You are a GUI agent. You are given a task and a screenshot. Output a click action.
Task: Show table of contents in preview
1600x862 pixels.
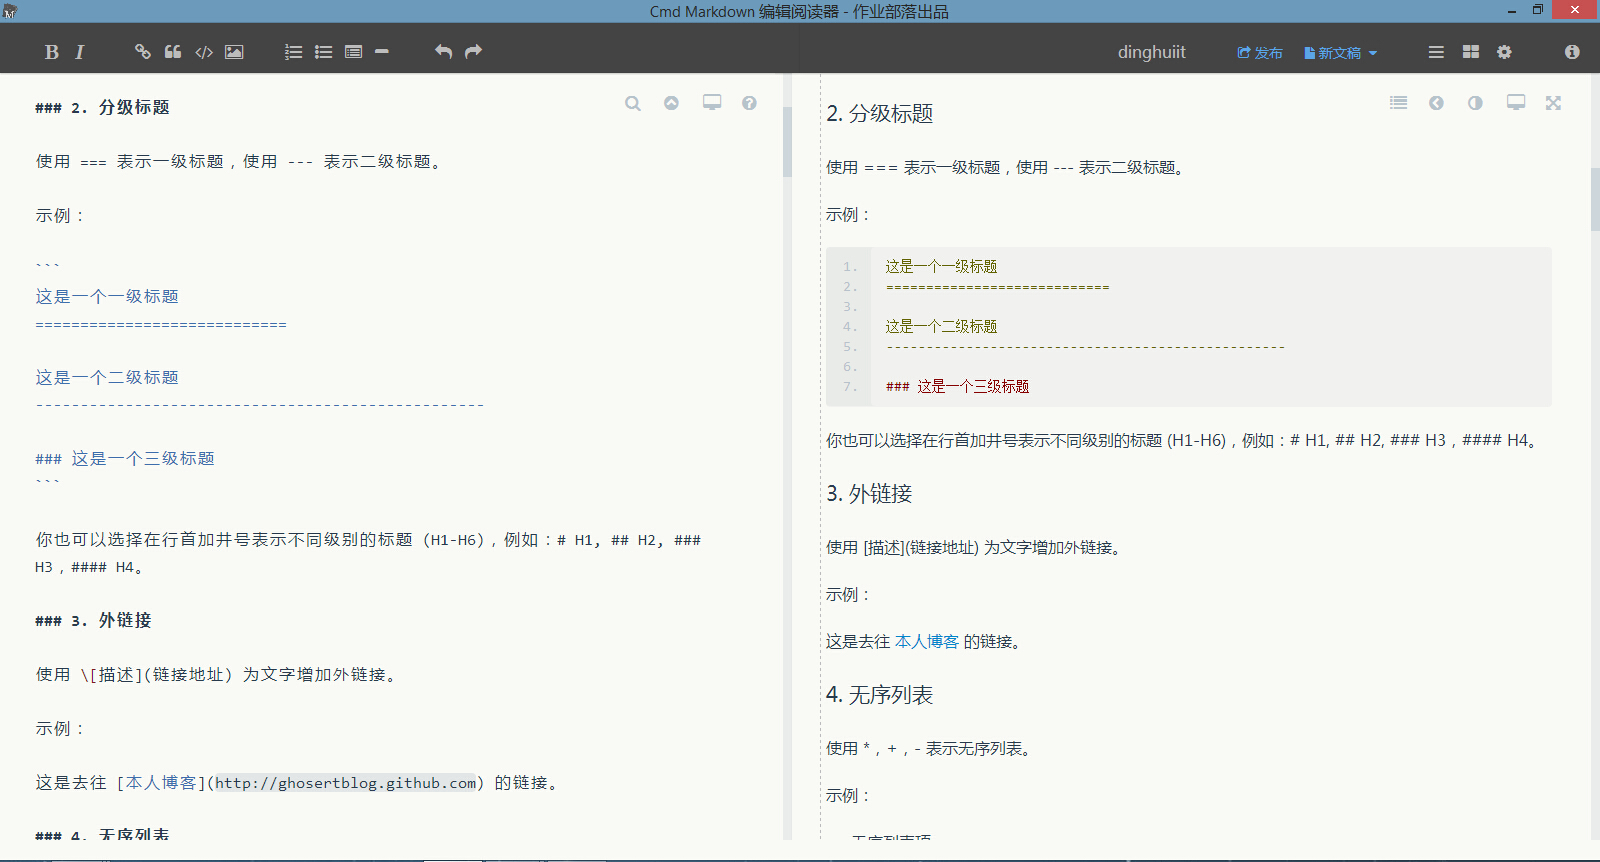[1398, 103]
